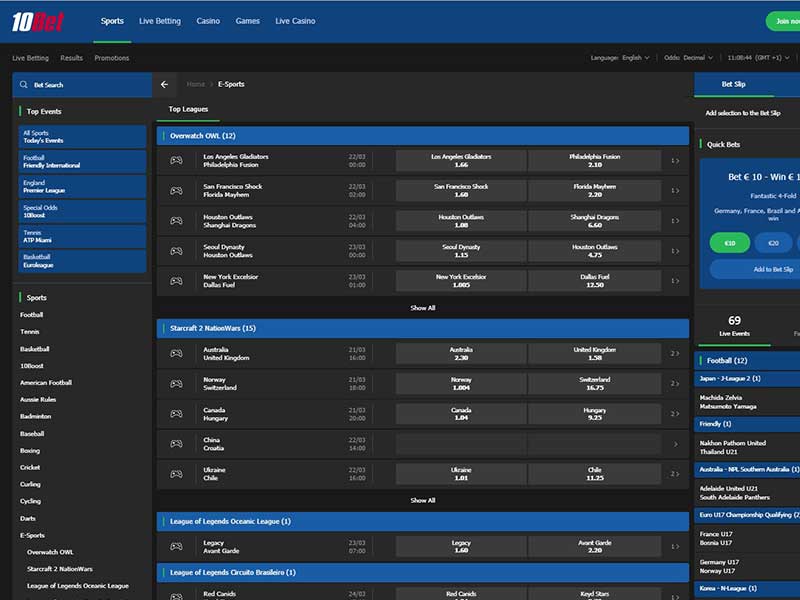Open the time zone GMT dropdown
Viewport: 800px width, 600px height.
point(758,58)
